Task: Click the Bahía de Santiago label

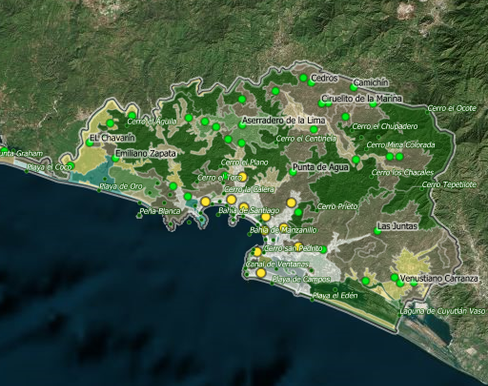Action: (248, 210)
